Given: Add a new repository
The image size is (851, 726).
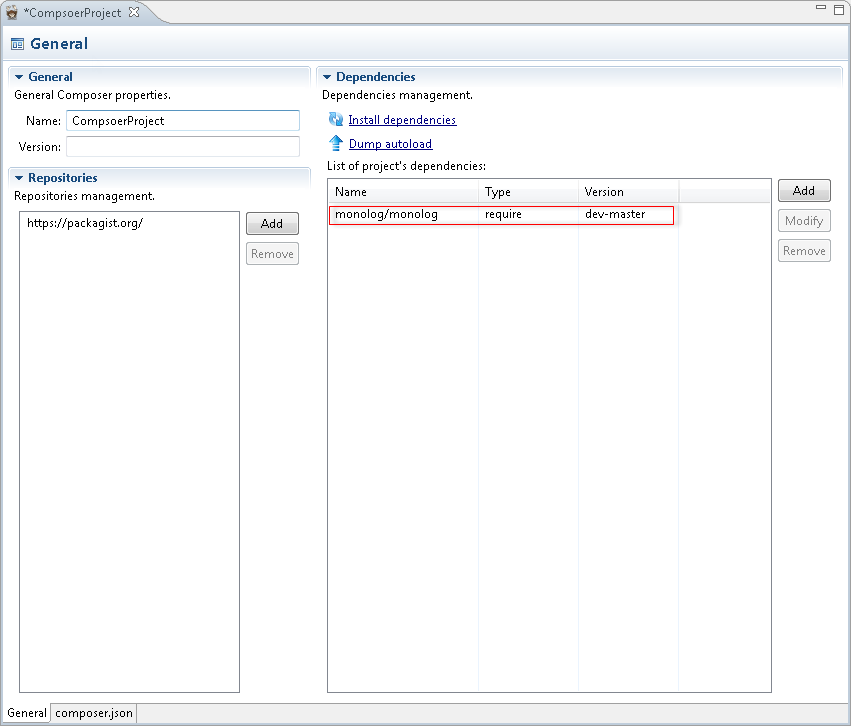Looking at the screenshot, I should coord(272,224).
